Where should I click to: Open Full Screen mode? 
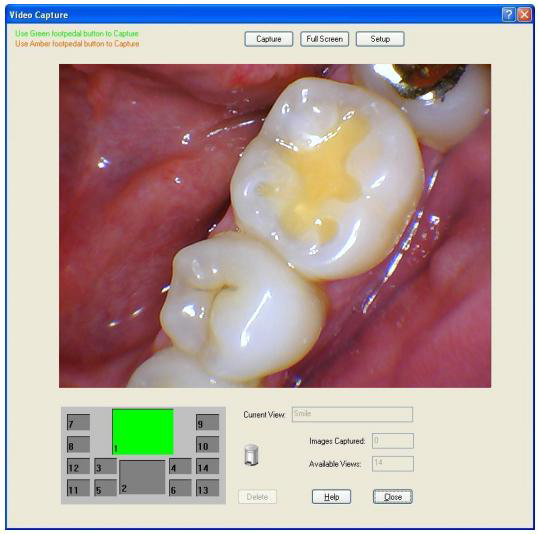click(x=325, y=39)
